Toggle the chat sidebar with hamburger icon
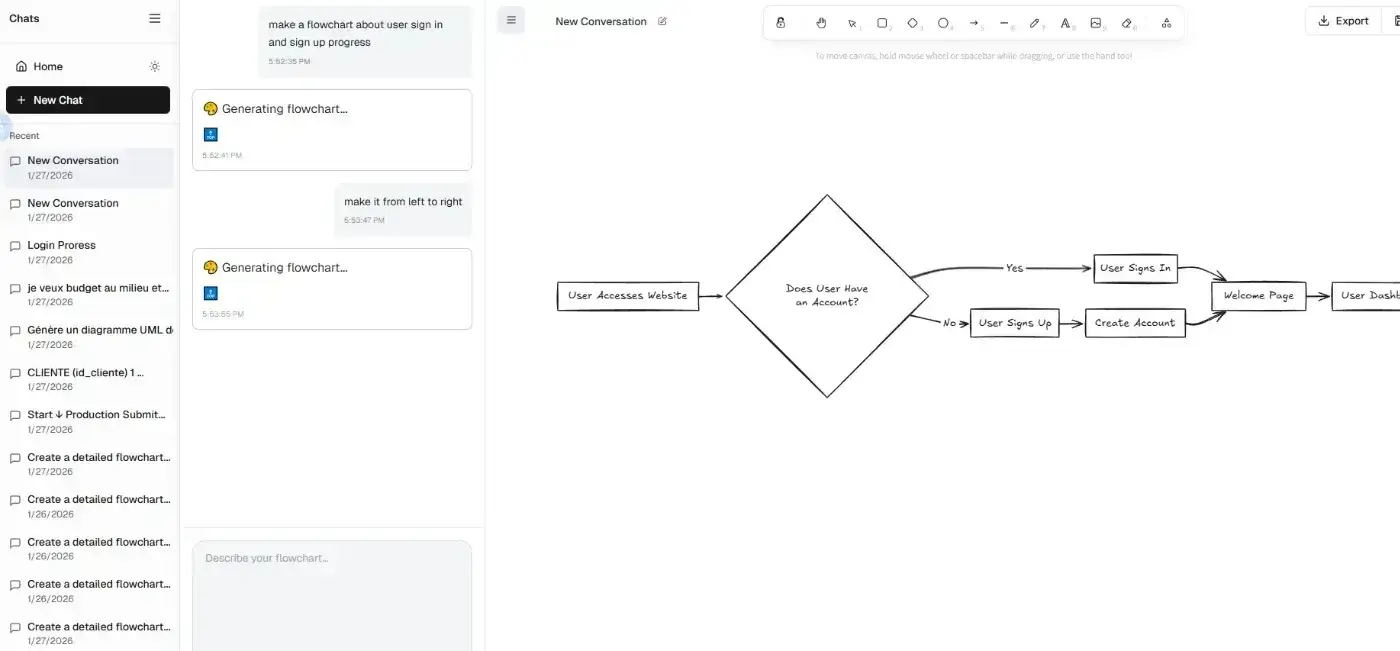The image size is (1400, 651). tap(154, 17)
